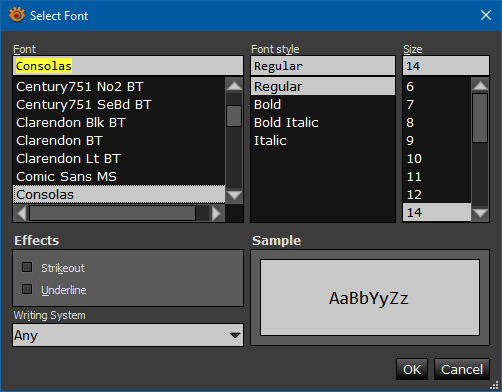Choose Italic font style
This screenshot has width=502, height=392.
pyautogui.click(x=323, y=141)
